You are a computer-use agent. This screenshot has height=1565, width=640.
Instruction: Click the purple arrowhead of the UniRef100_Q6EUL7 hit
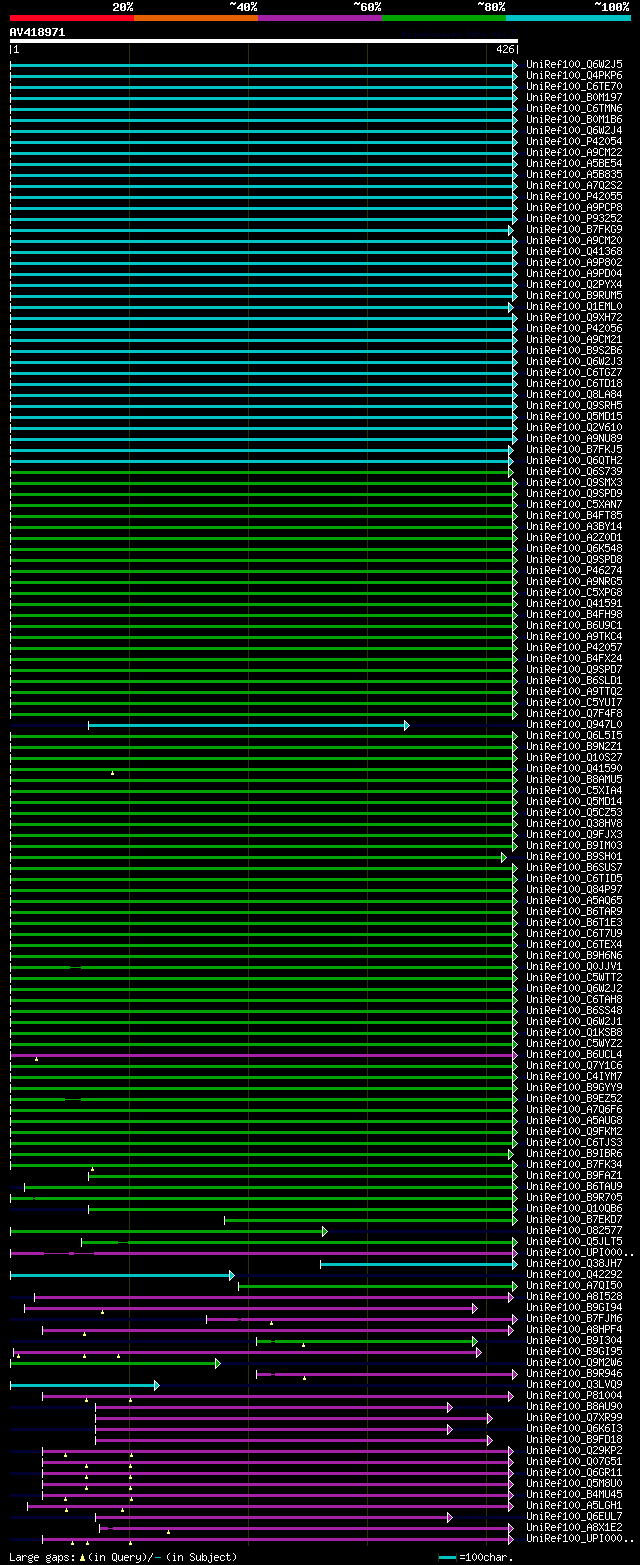point(450,1517)
